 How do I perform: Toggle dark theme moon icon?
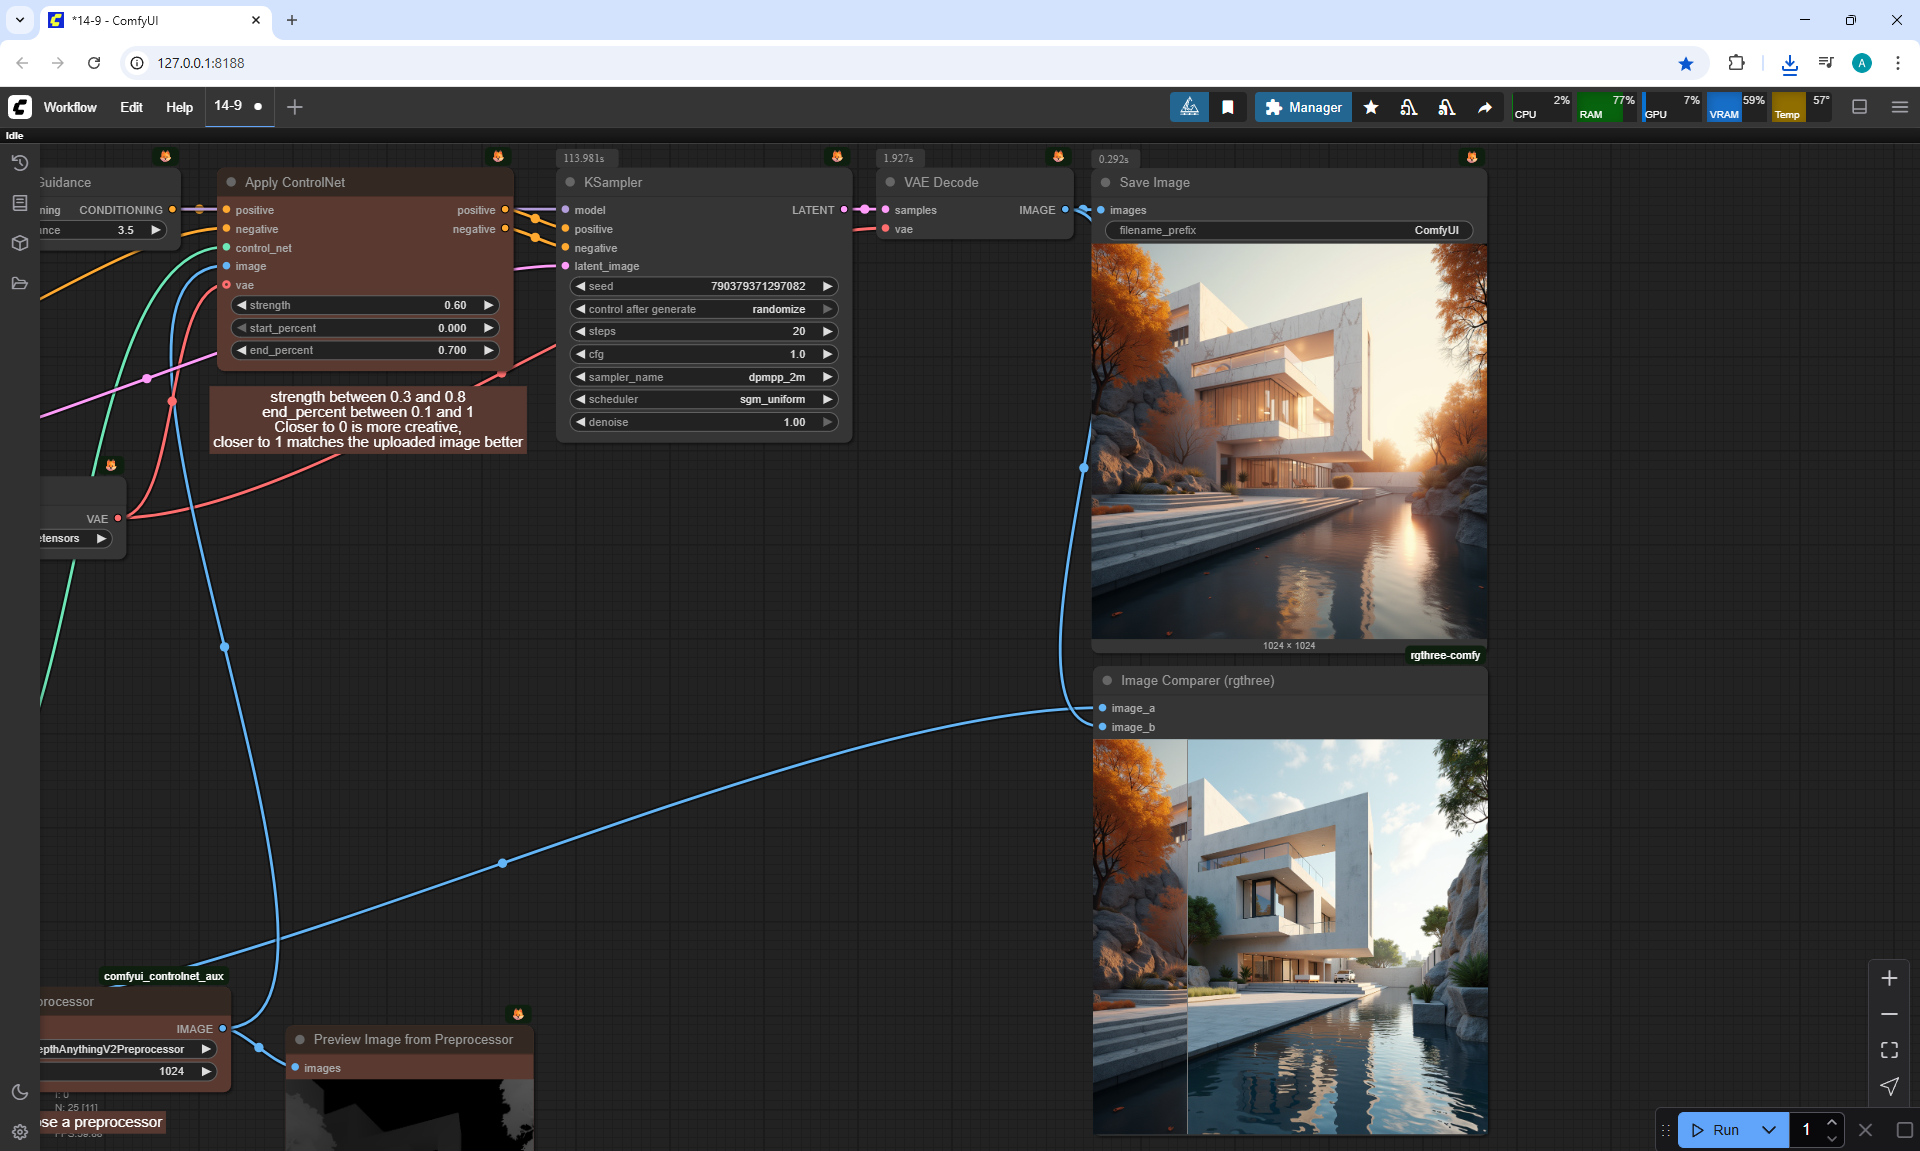(19, 1092)
